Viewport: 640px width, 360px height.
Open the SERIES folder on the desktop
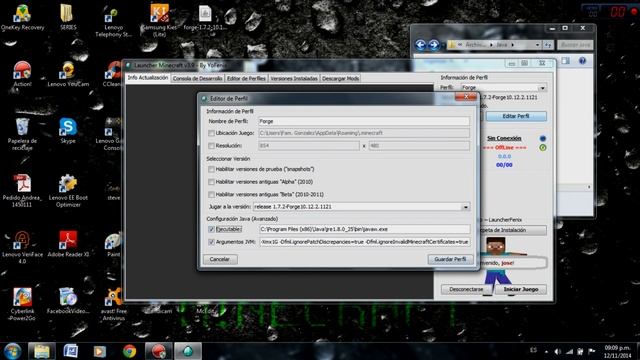(x=68, y=18)
